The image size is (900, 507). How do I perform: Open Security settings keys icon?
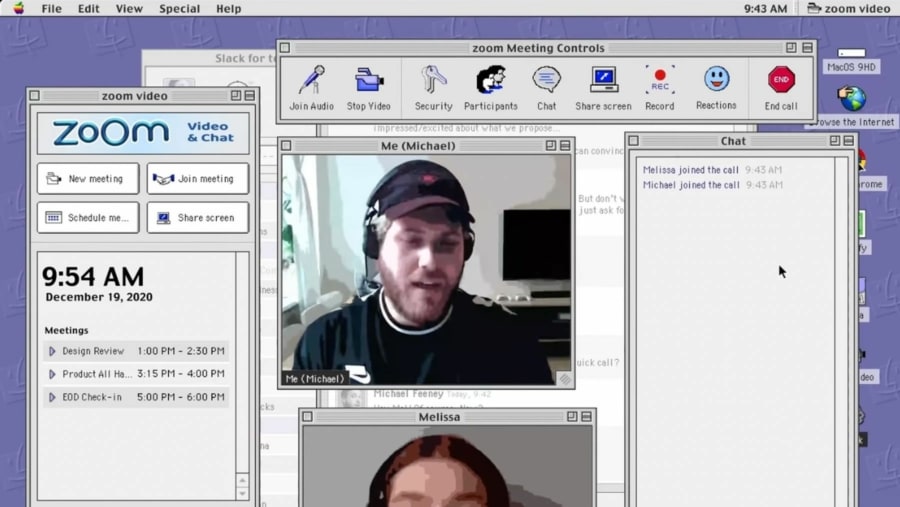click(x=433, y=81)
